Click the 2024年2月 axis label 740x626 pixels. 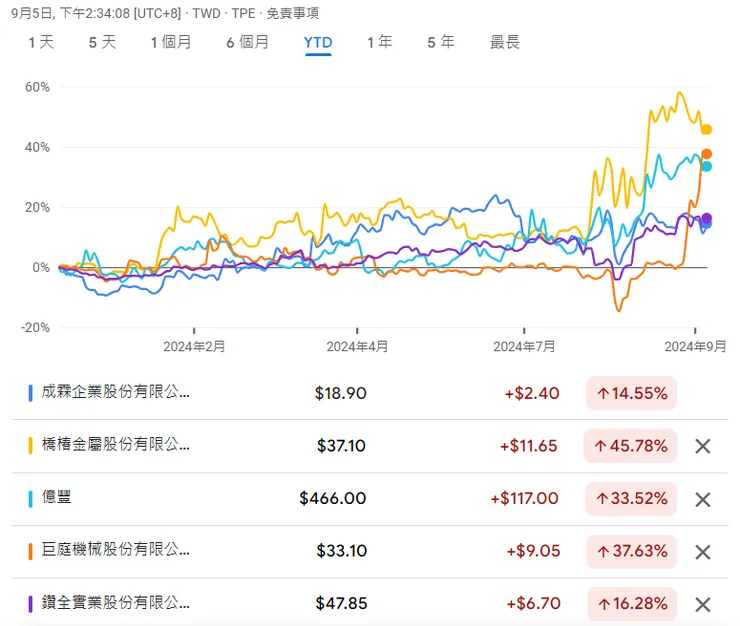coord(194,347)
